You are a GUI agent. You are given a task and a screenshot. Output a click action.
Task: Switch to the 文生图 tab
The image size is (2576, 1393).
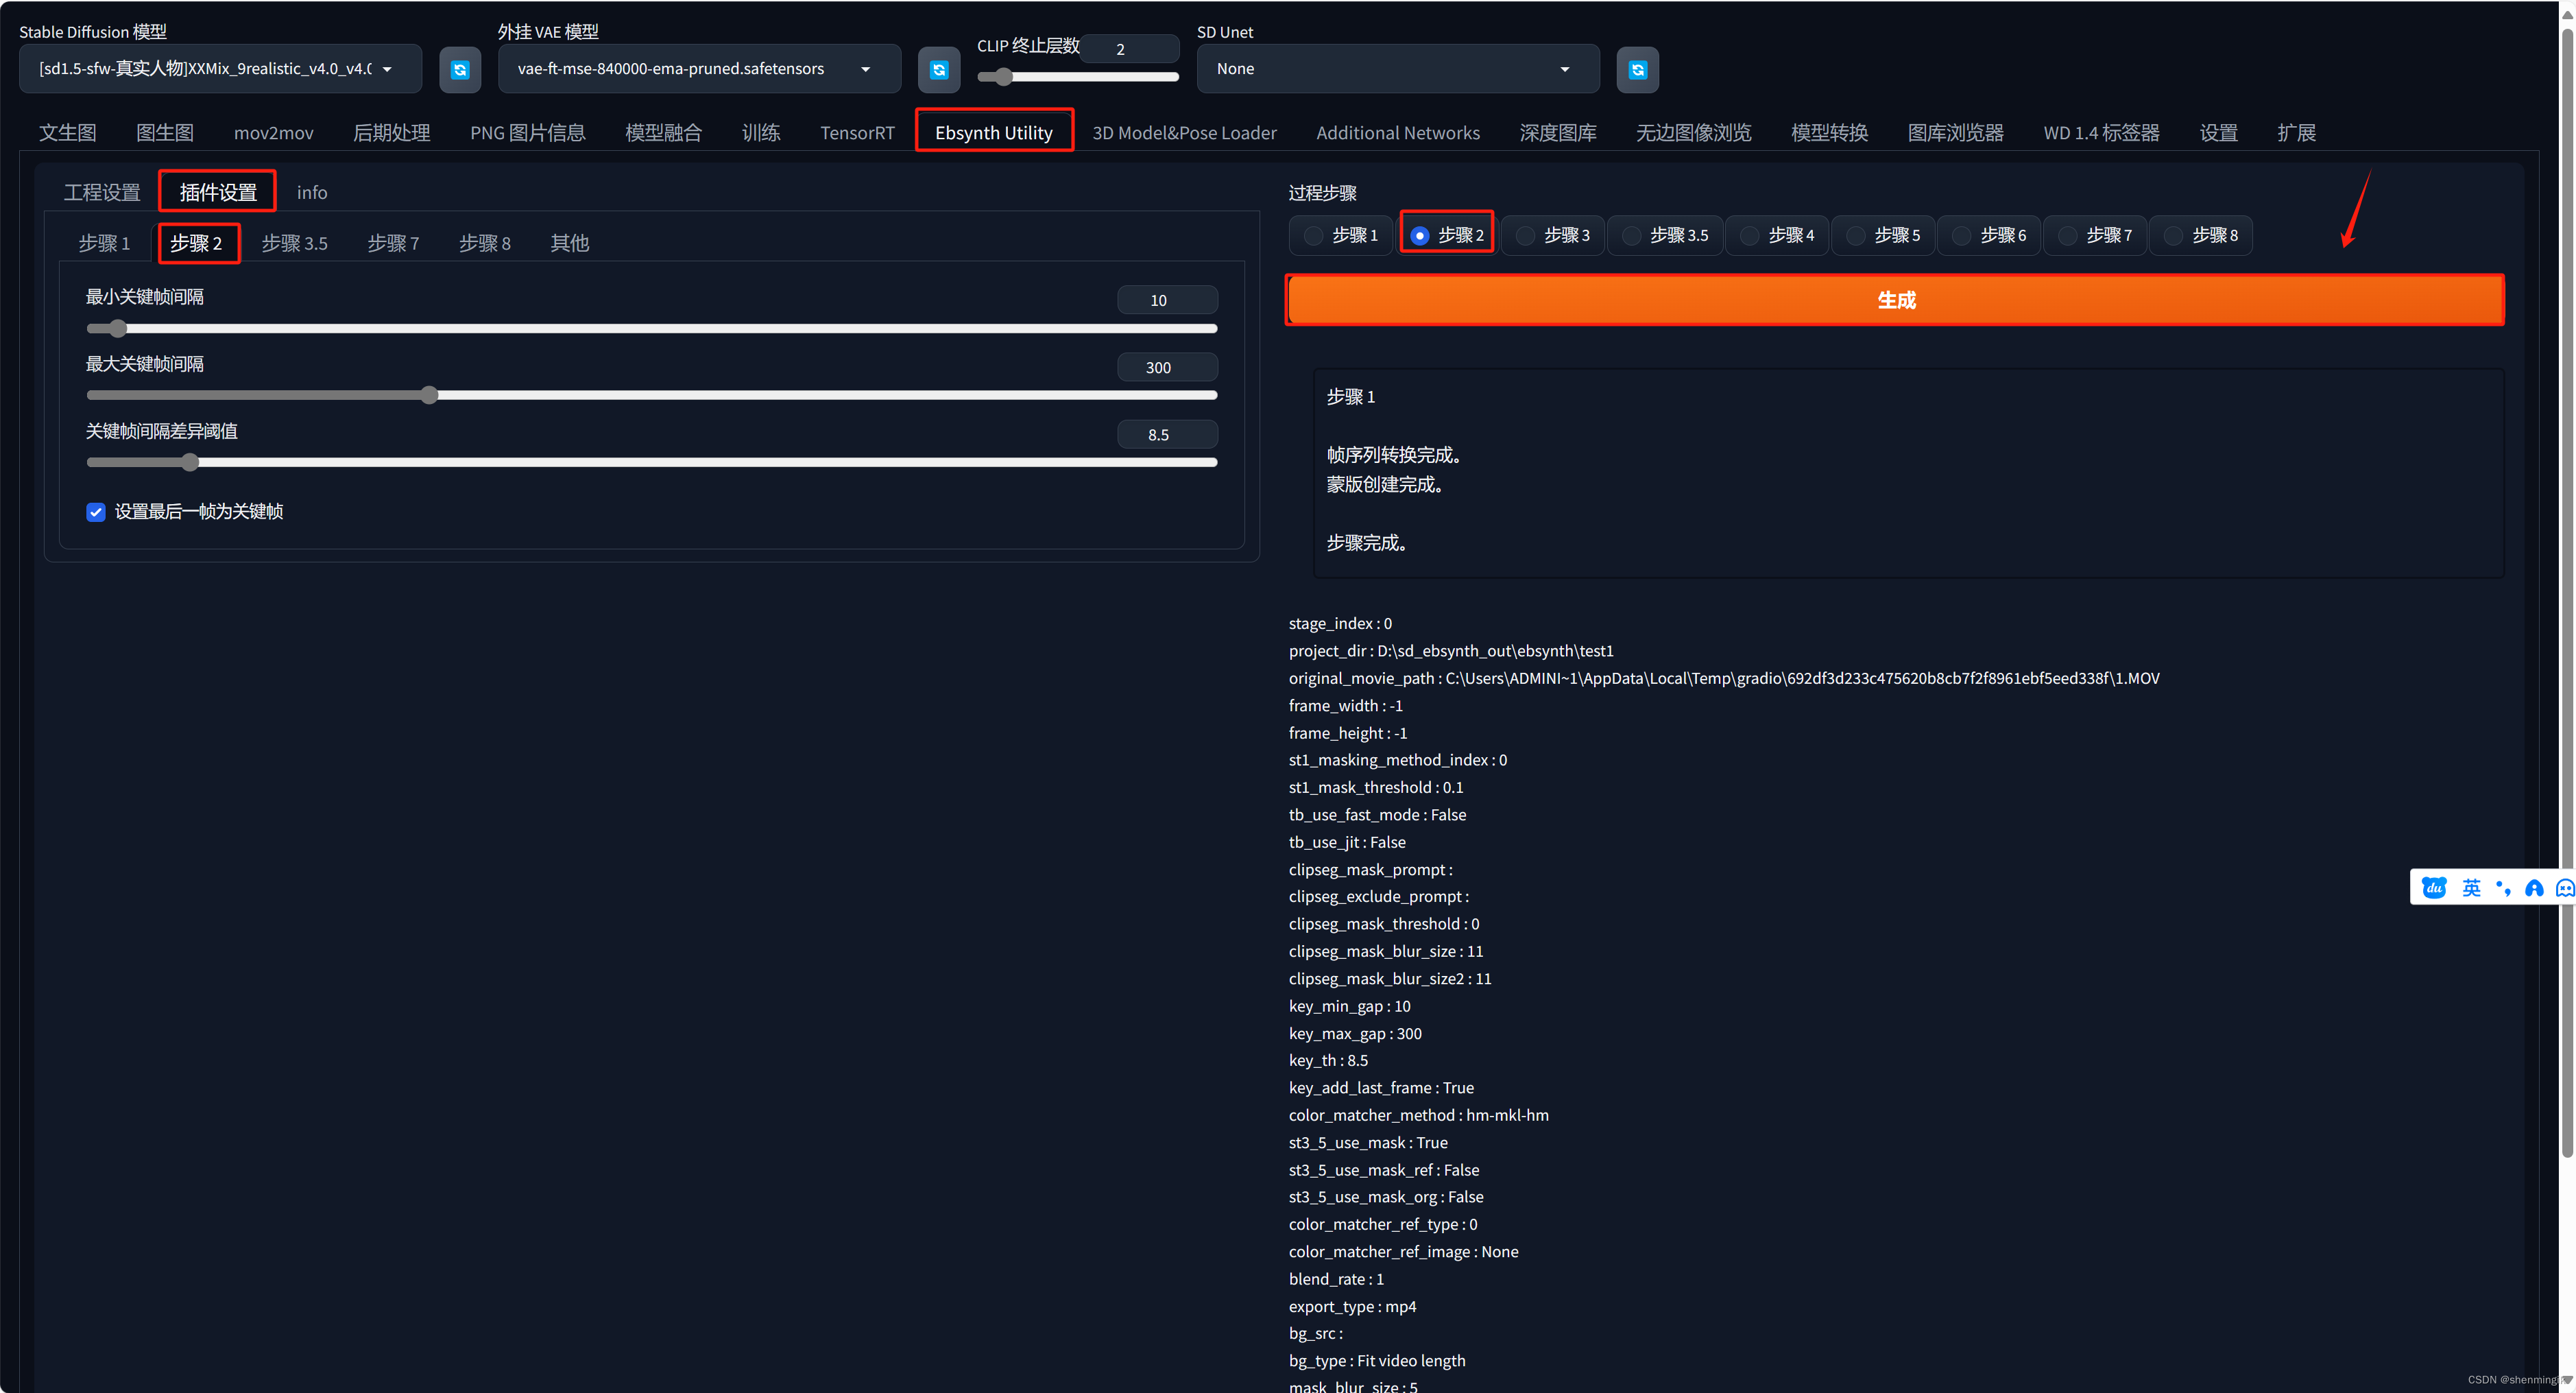pos(68,133)
